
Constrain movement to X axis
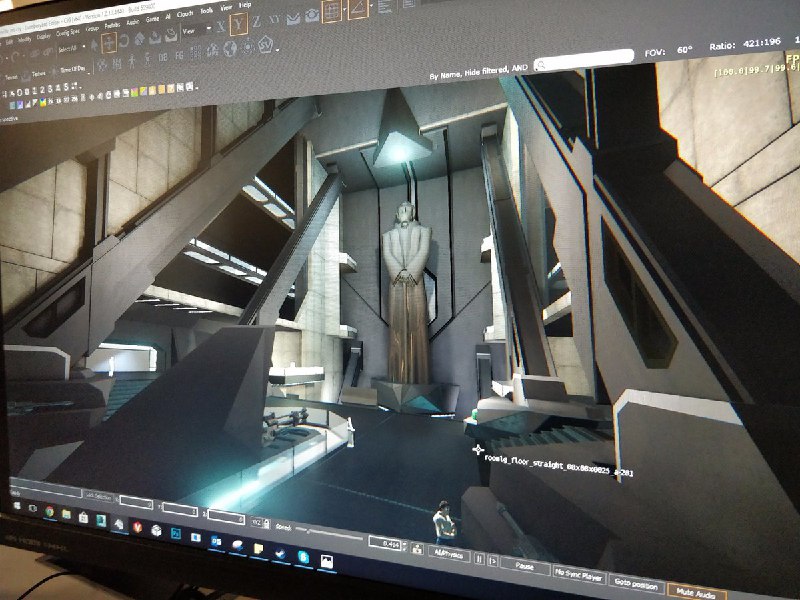pyautogui.click(x=221, y=26)
